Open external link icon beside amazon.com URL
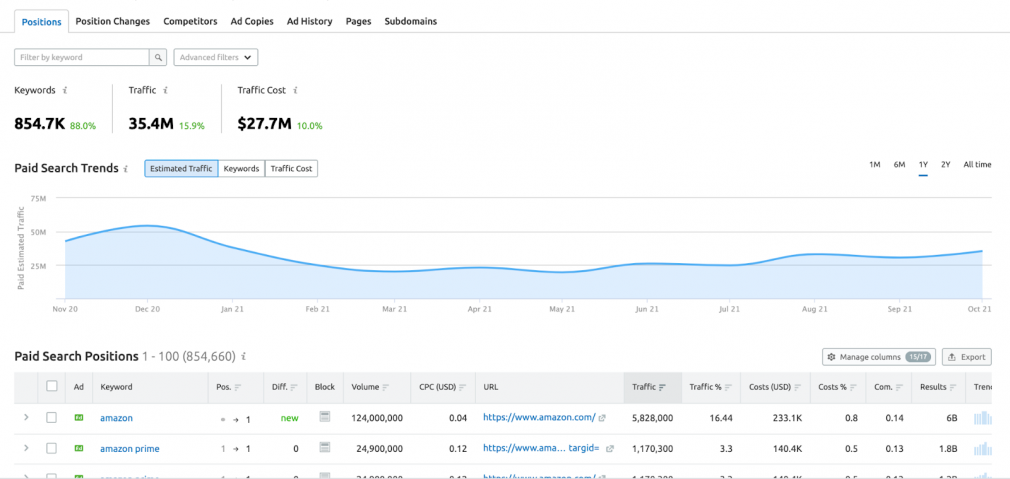The image size is (1010, 479). coord(602,418)
